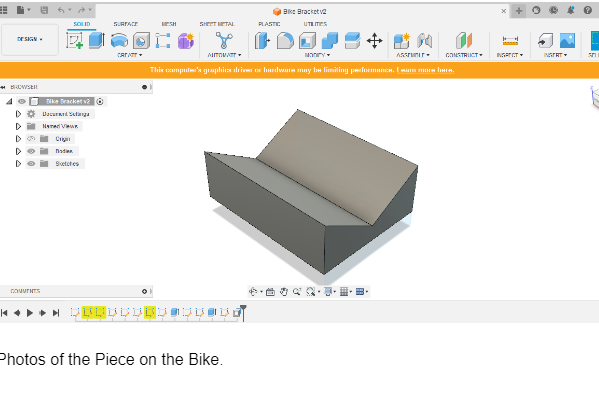Click the New Component icon
599x398 pixels.
[x=402, y=40]
